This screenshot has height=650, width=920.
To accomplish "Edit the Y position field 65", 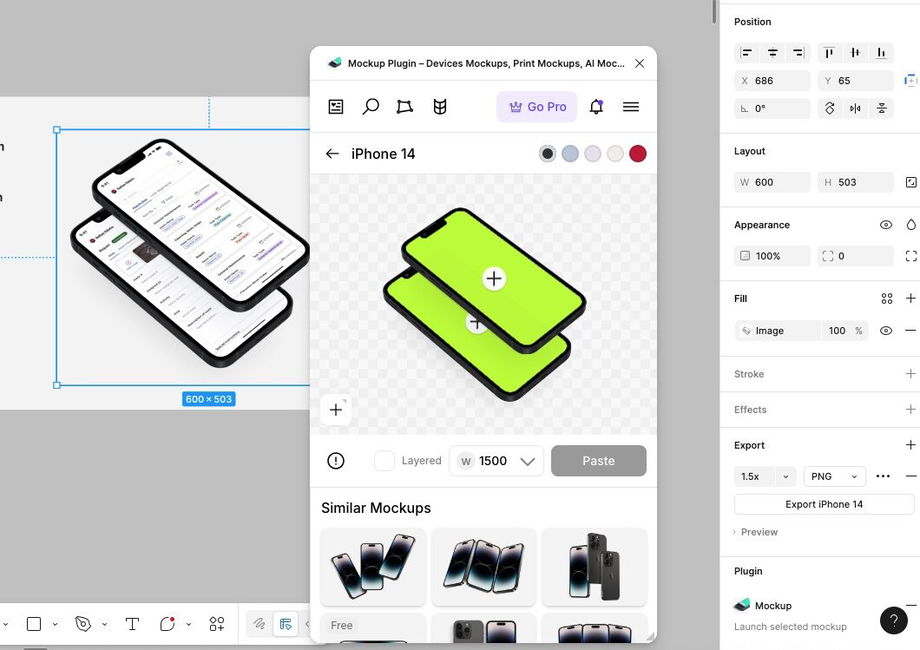I will [855, 80].
